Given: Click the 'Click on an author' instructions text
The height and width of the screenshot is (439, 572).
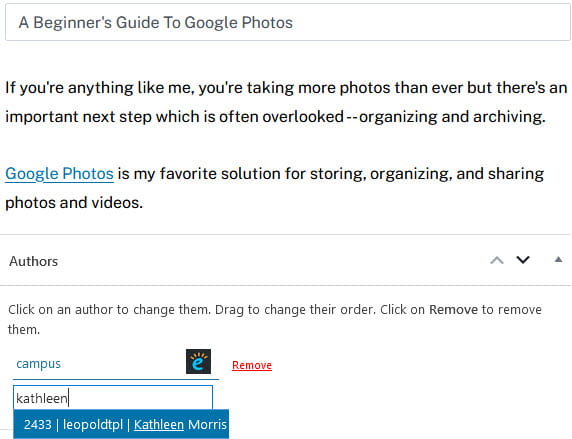Looking at the screenshot, I should [275, 319].
